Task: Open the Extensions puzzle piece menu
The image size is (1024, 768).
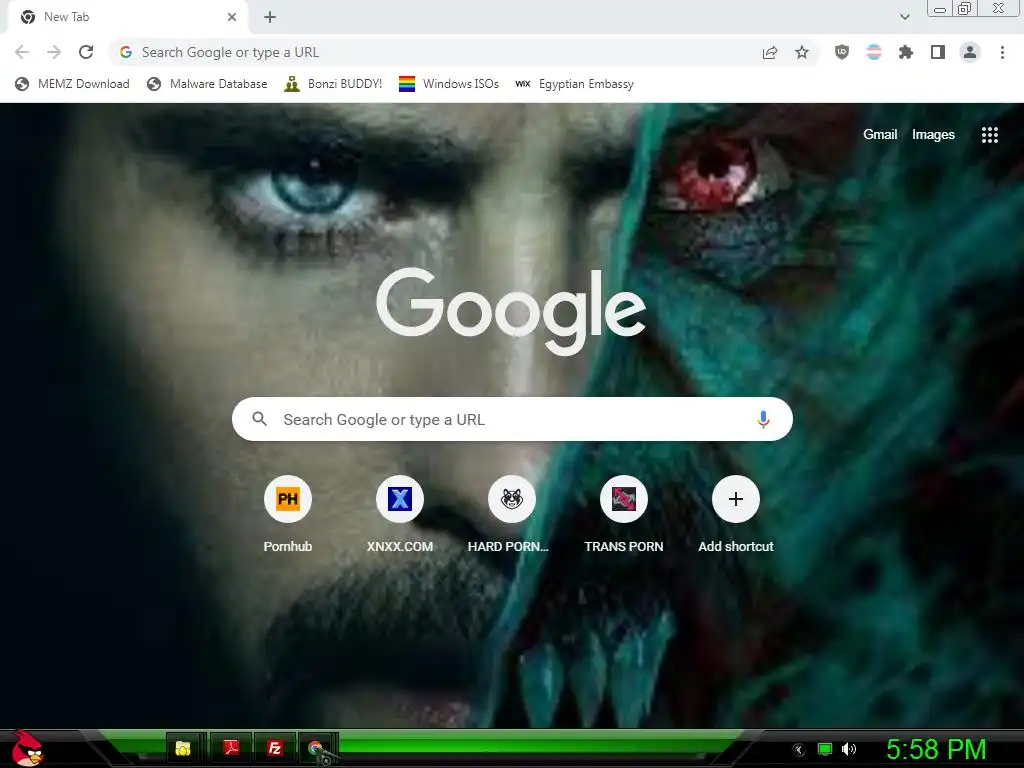Action: coord(906,52)
